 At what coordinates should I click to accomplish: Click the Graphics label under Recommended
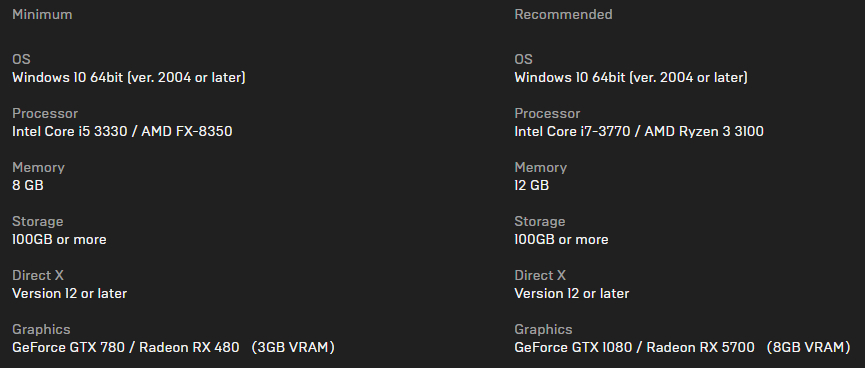[x=543, y=330]
